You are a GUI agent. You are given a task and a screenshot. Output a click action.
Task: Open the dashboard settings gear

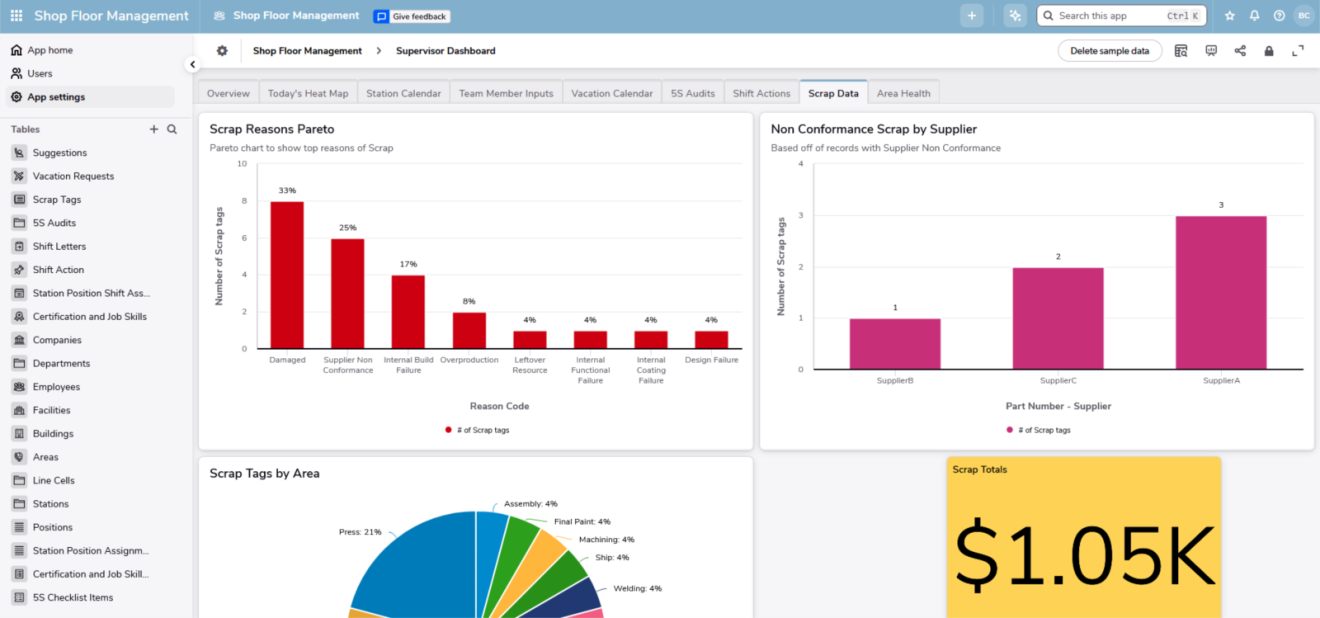click(x=222, y=50)
